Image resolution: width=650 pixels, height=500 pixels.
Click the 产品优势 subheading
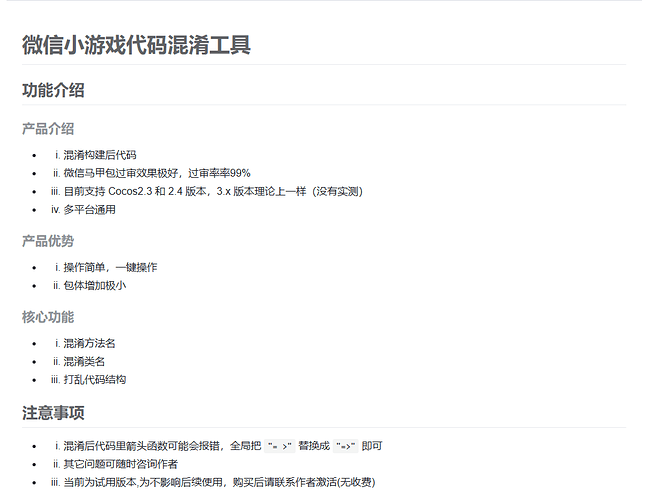[x=48, y=241]
